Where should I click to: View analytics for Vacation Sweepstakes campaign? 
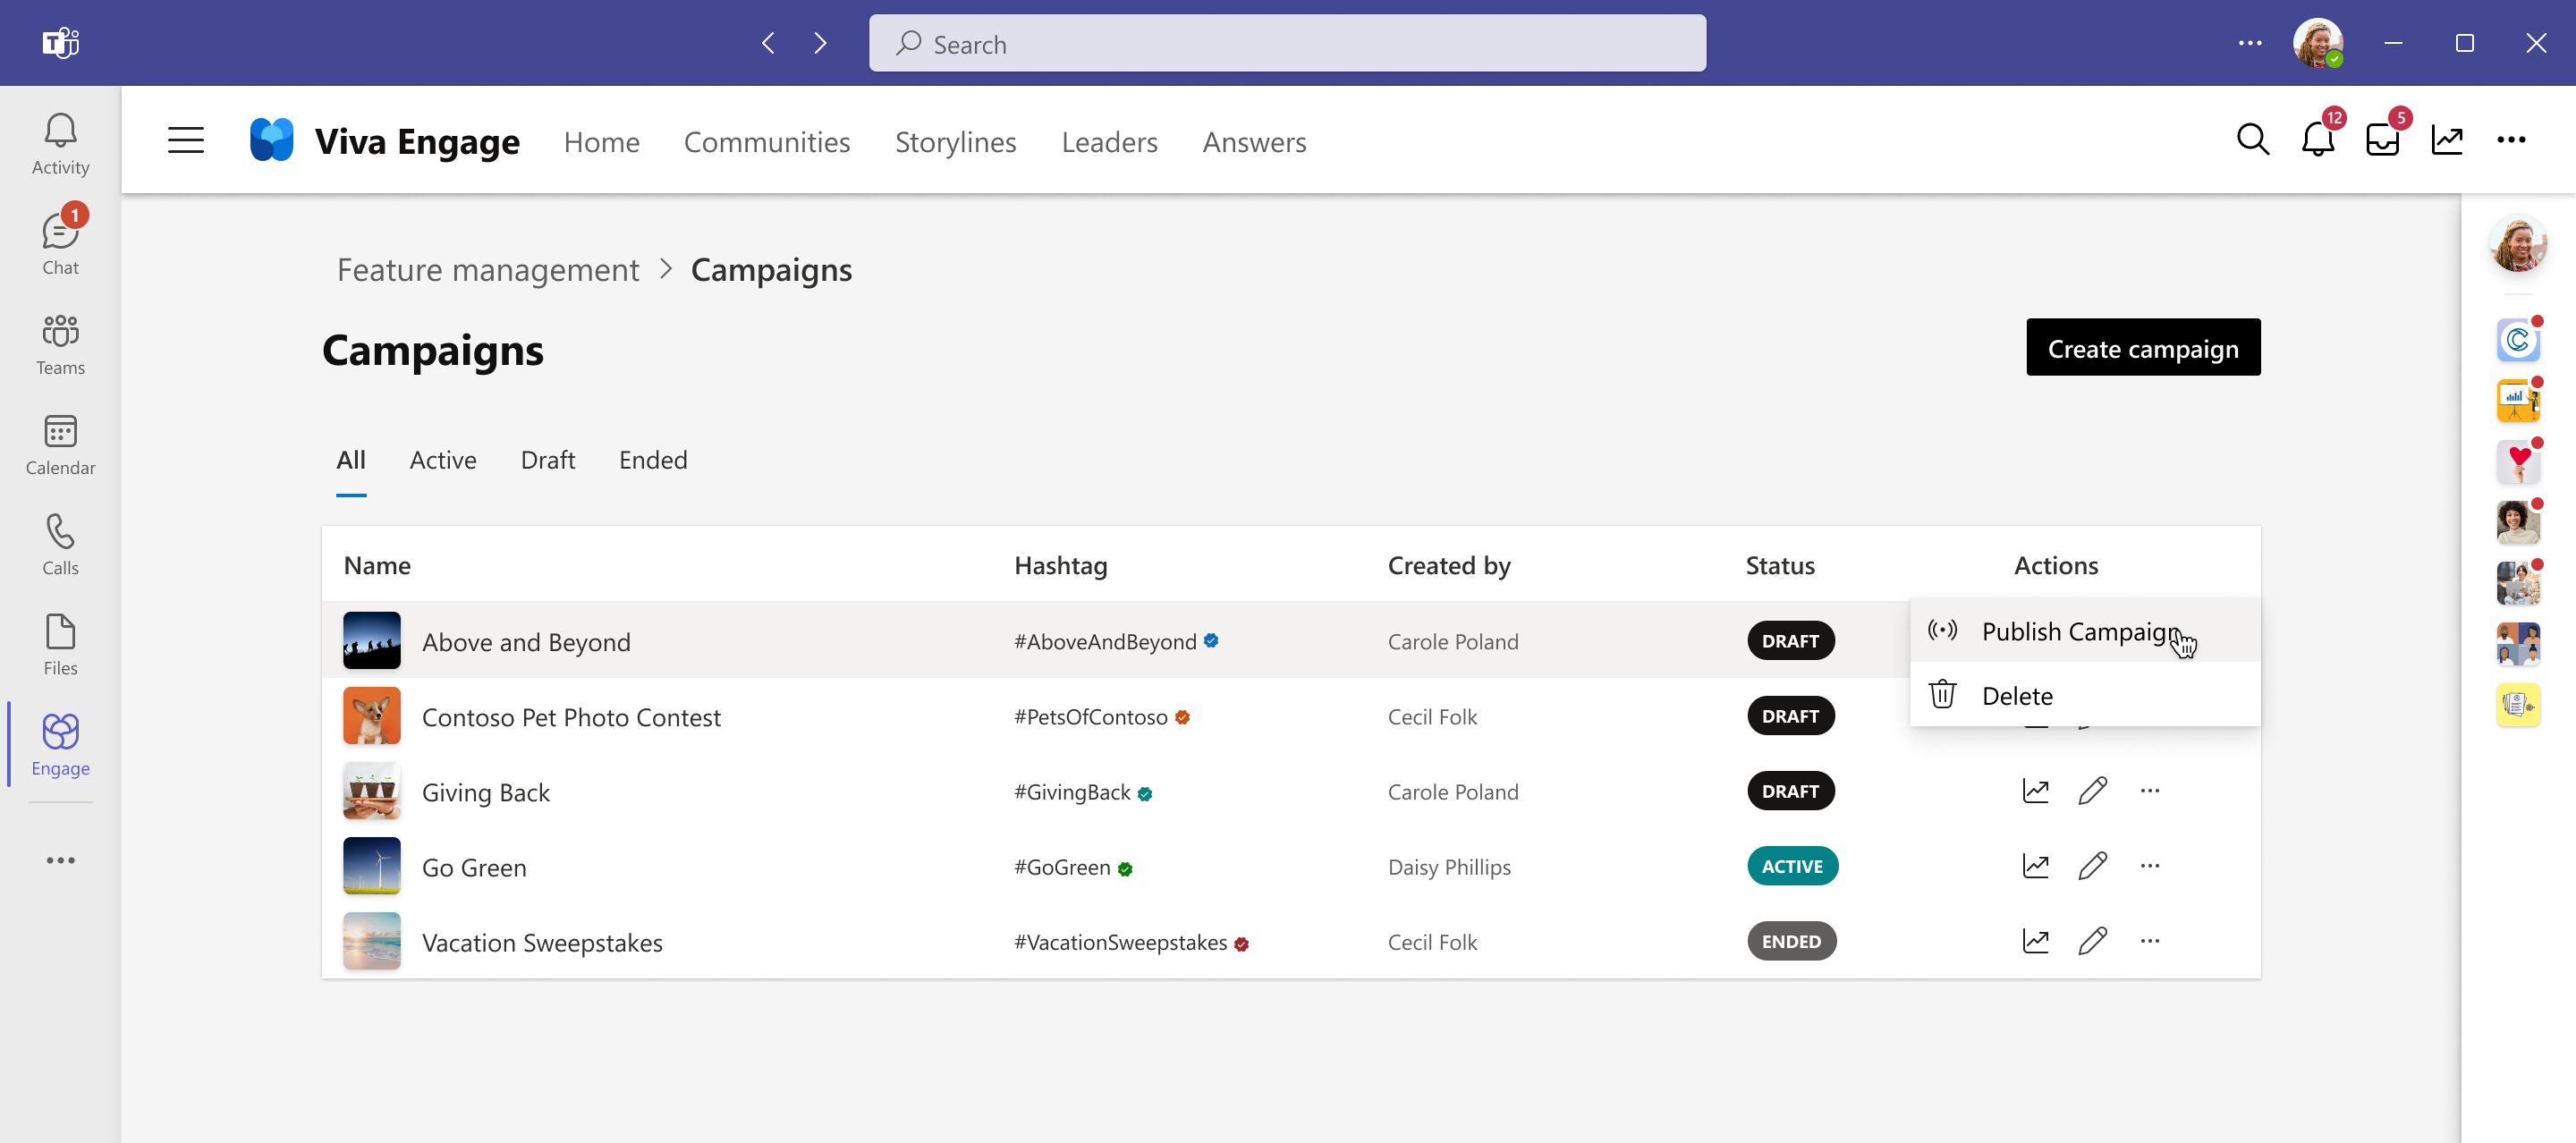point(2036,941)
